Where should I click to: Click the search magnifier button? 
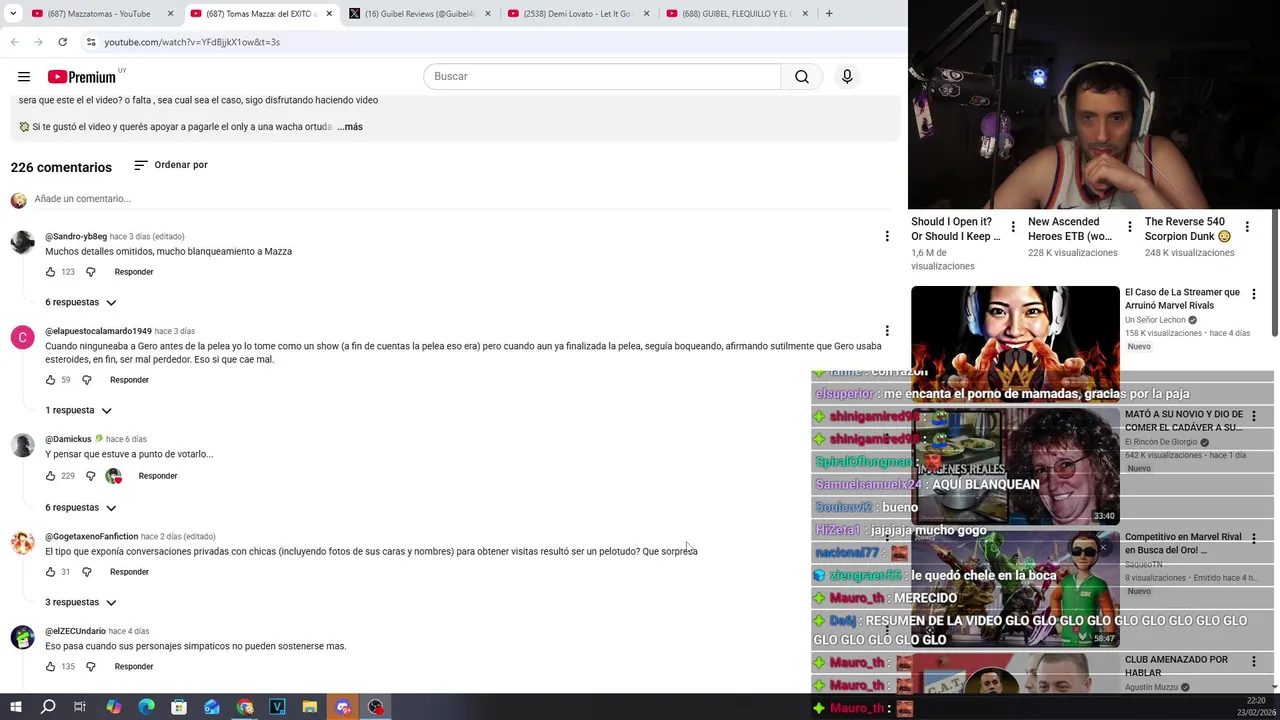[x=802, y=77]
